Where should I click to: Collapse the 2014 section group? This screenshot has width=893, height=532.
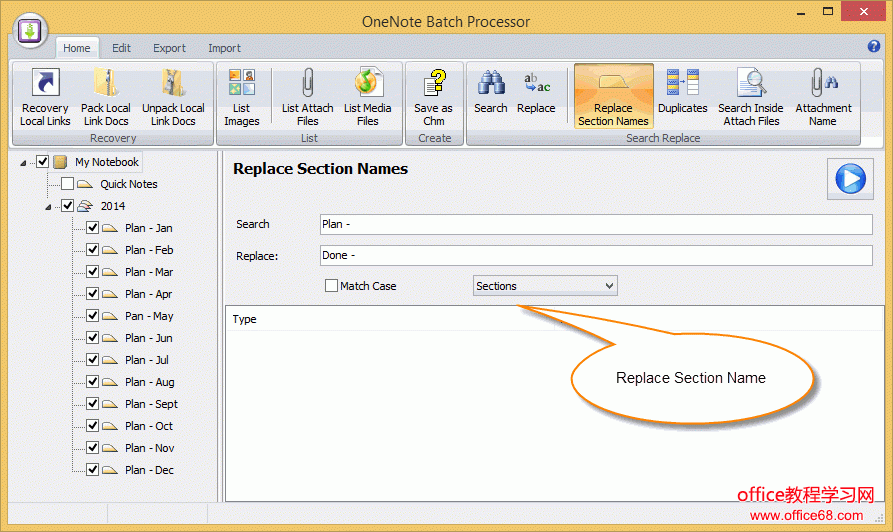point(49,207)
